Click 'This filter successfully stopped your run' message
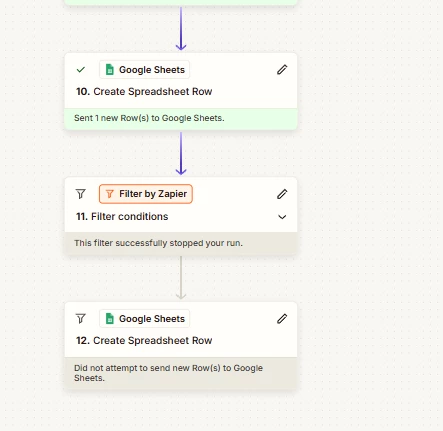The height and width of the screenshot is (431, 443). click(158, 243)
